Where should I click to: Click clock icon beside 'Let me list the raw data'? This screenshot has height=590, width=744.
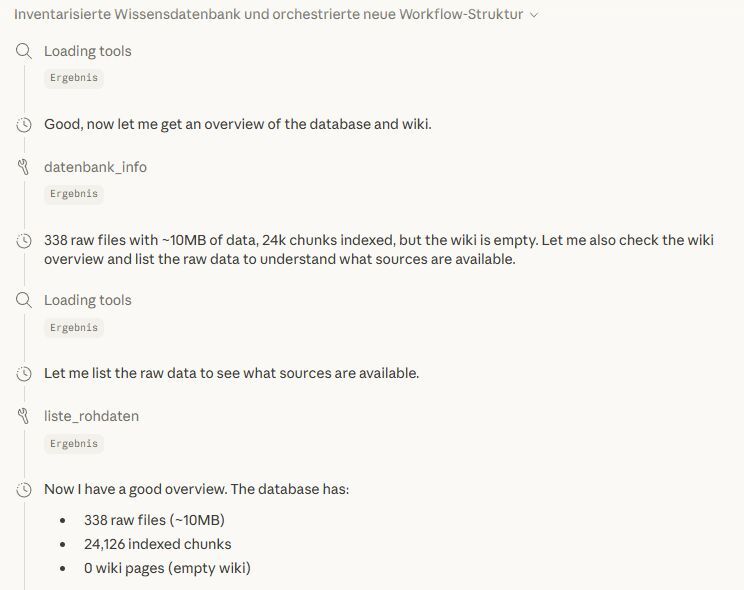pyautogui.click(x=24, y=373)
